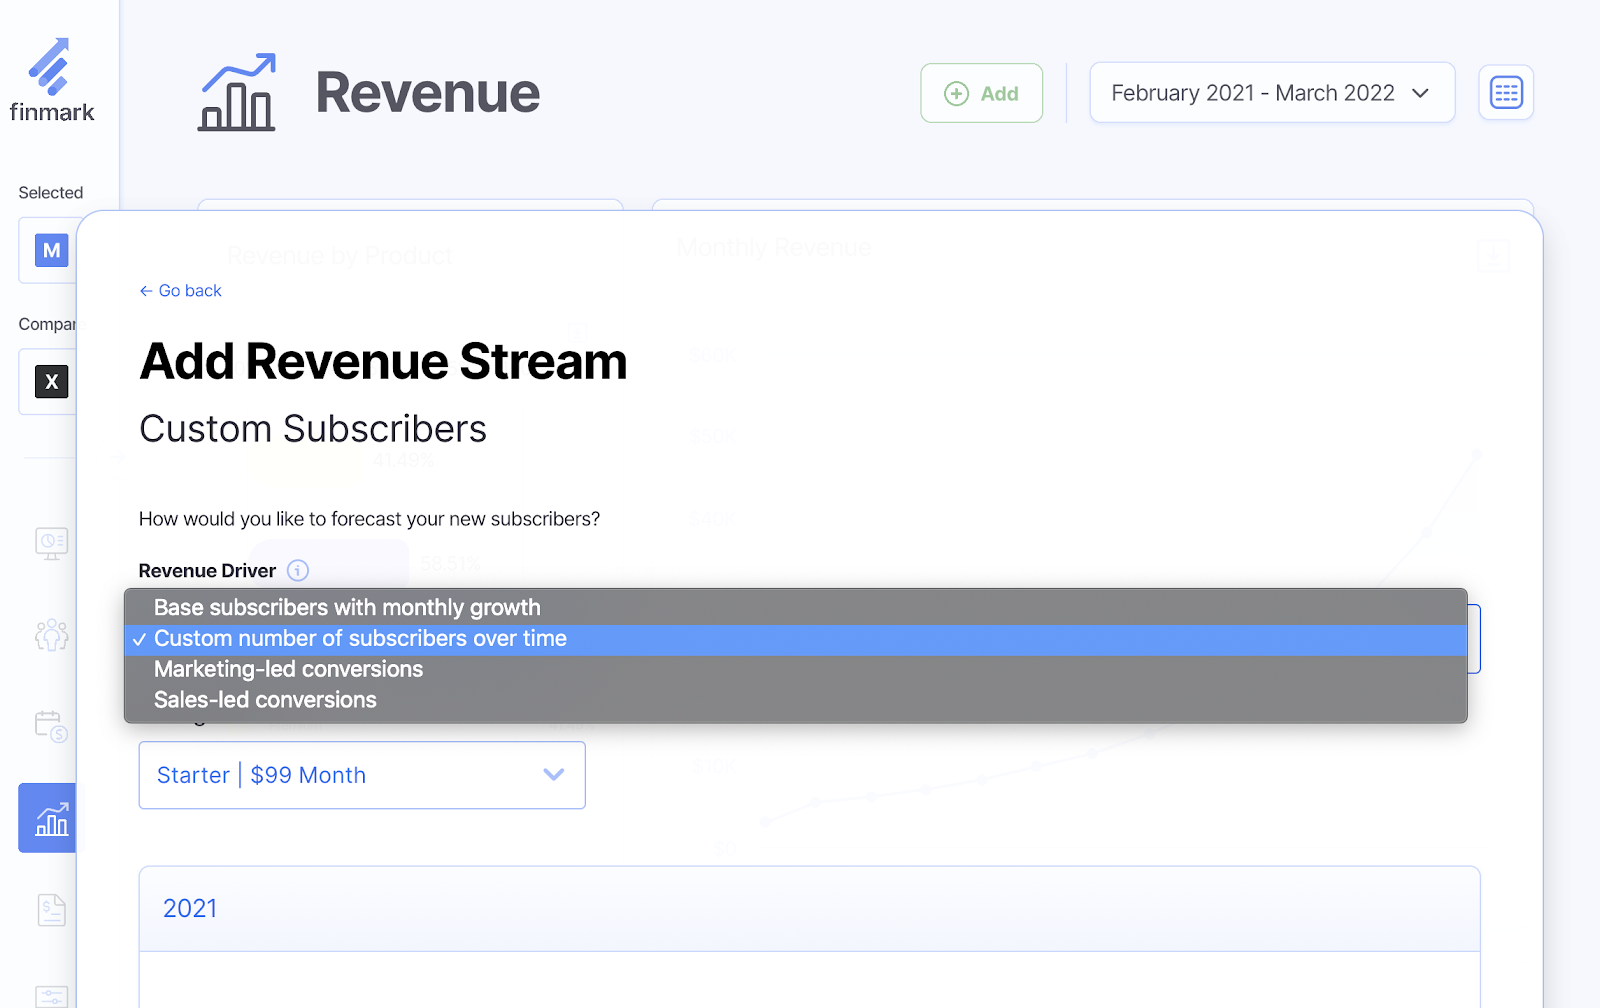Click the finmark logo

pyautogui.click(x=51, y=81)
